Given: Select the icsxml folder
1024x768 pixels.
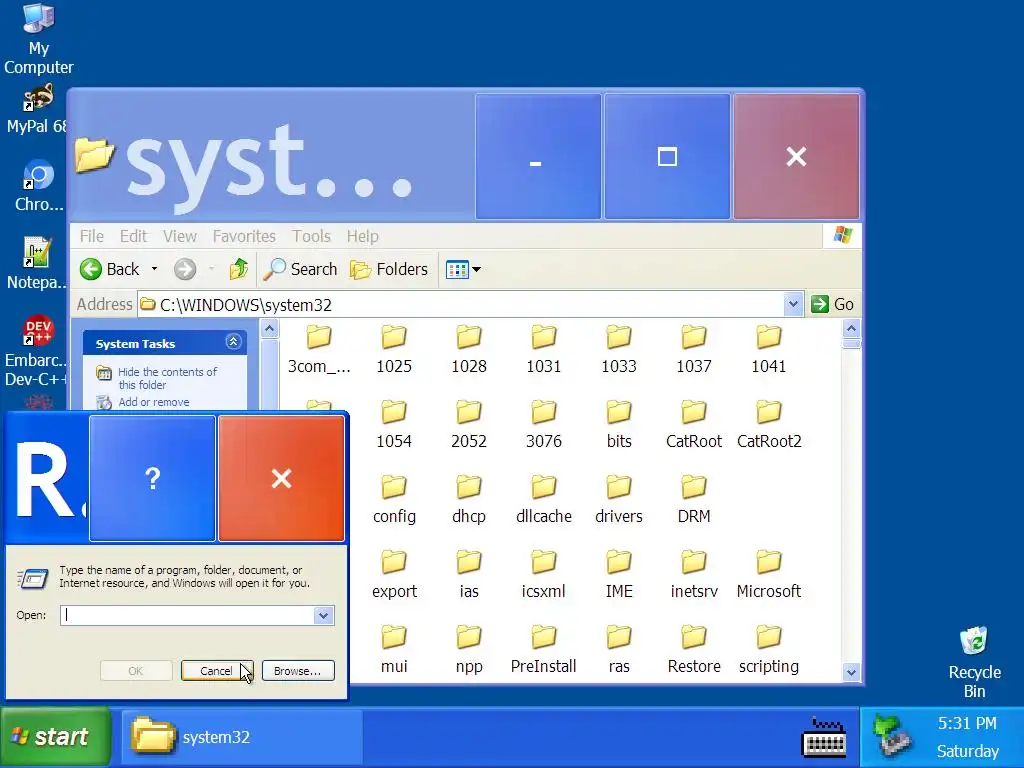Looking at the screenshot, I should tap(543, 575).
